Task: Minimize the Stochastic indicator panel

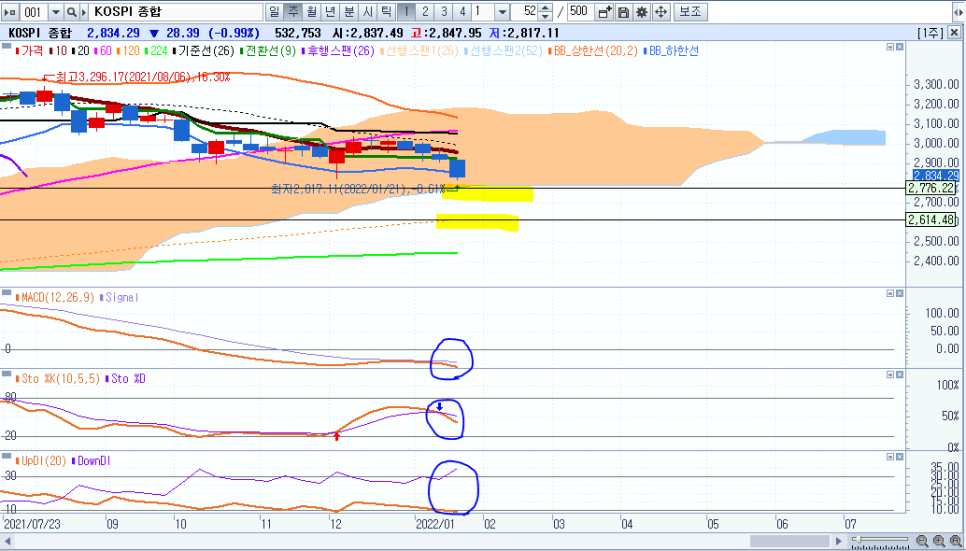Action: [890, 375]
